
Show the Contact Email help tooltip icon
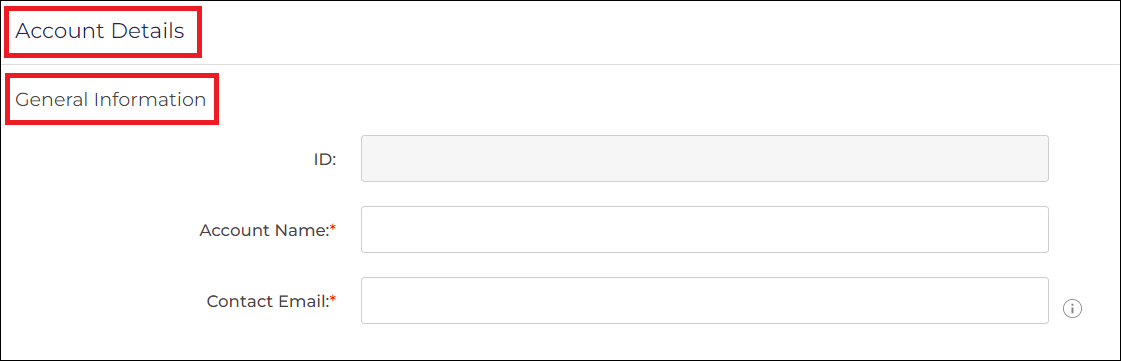pos(1072,309)
